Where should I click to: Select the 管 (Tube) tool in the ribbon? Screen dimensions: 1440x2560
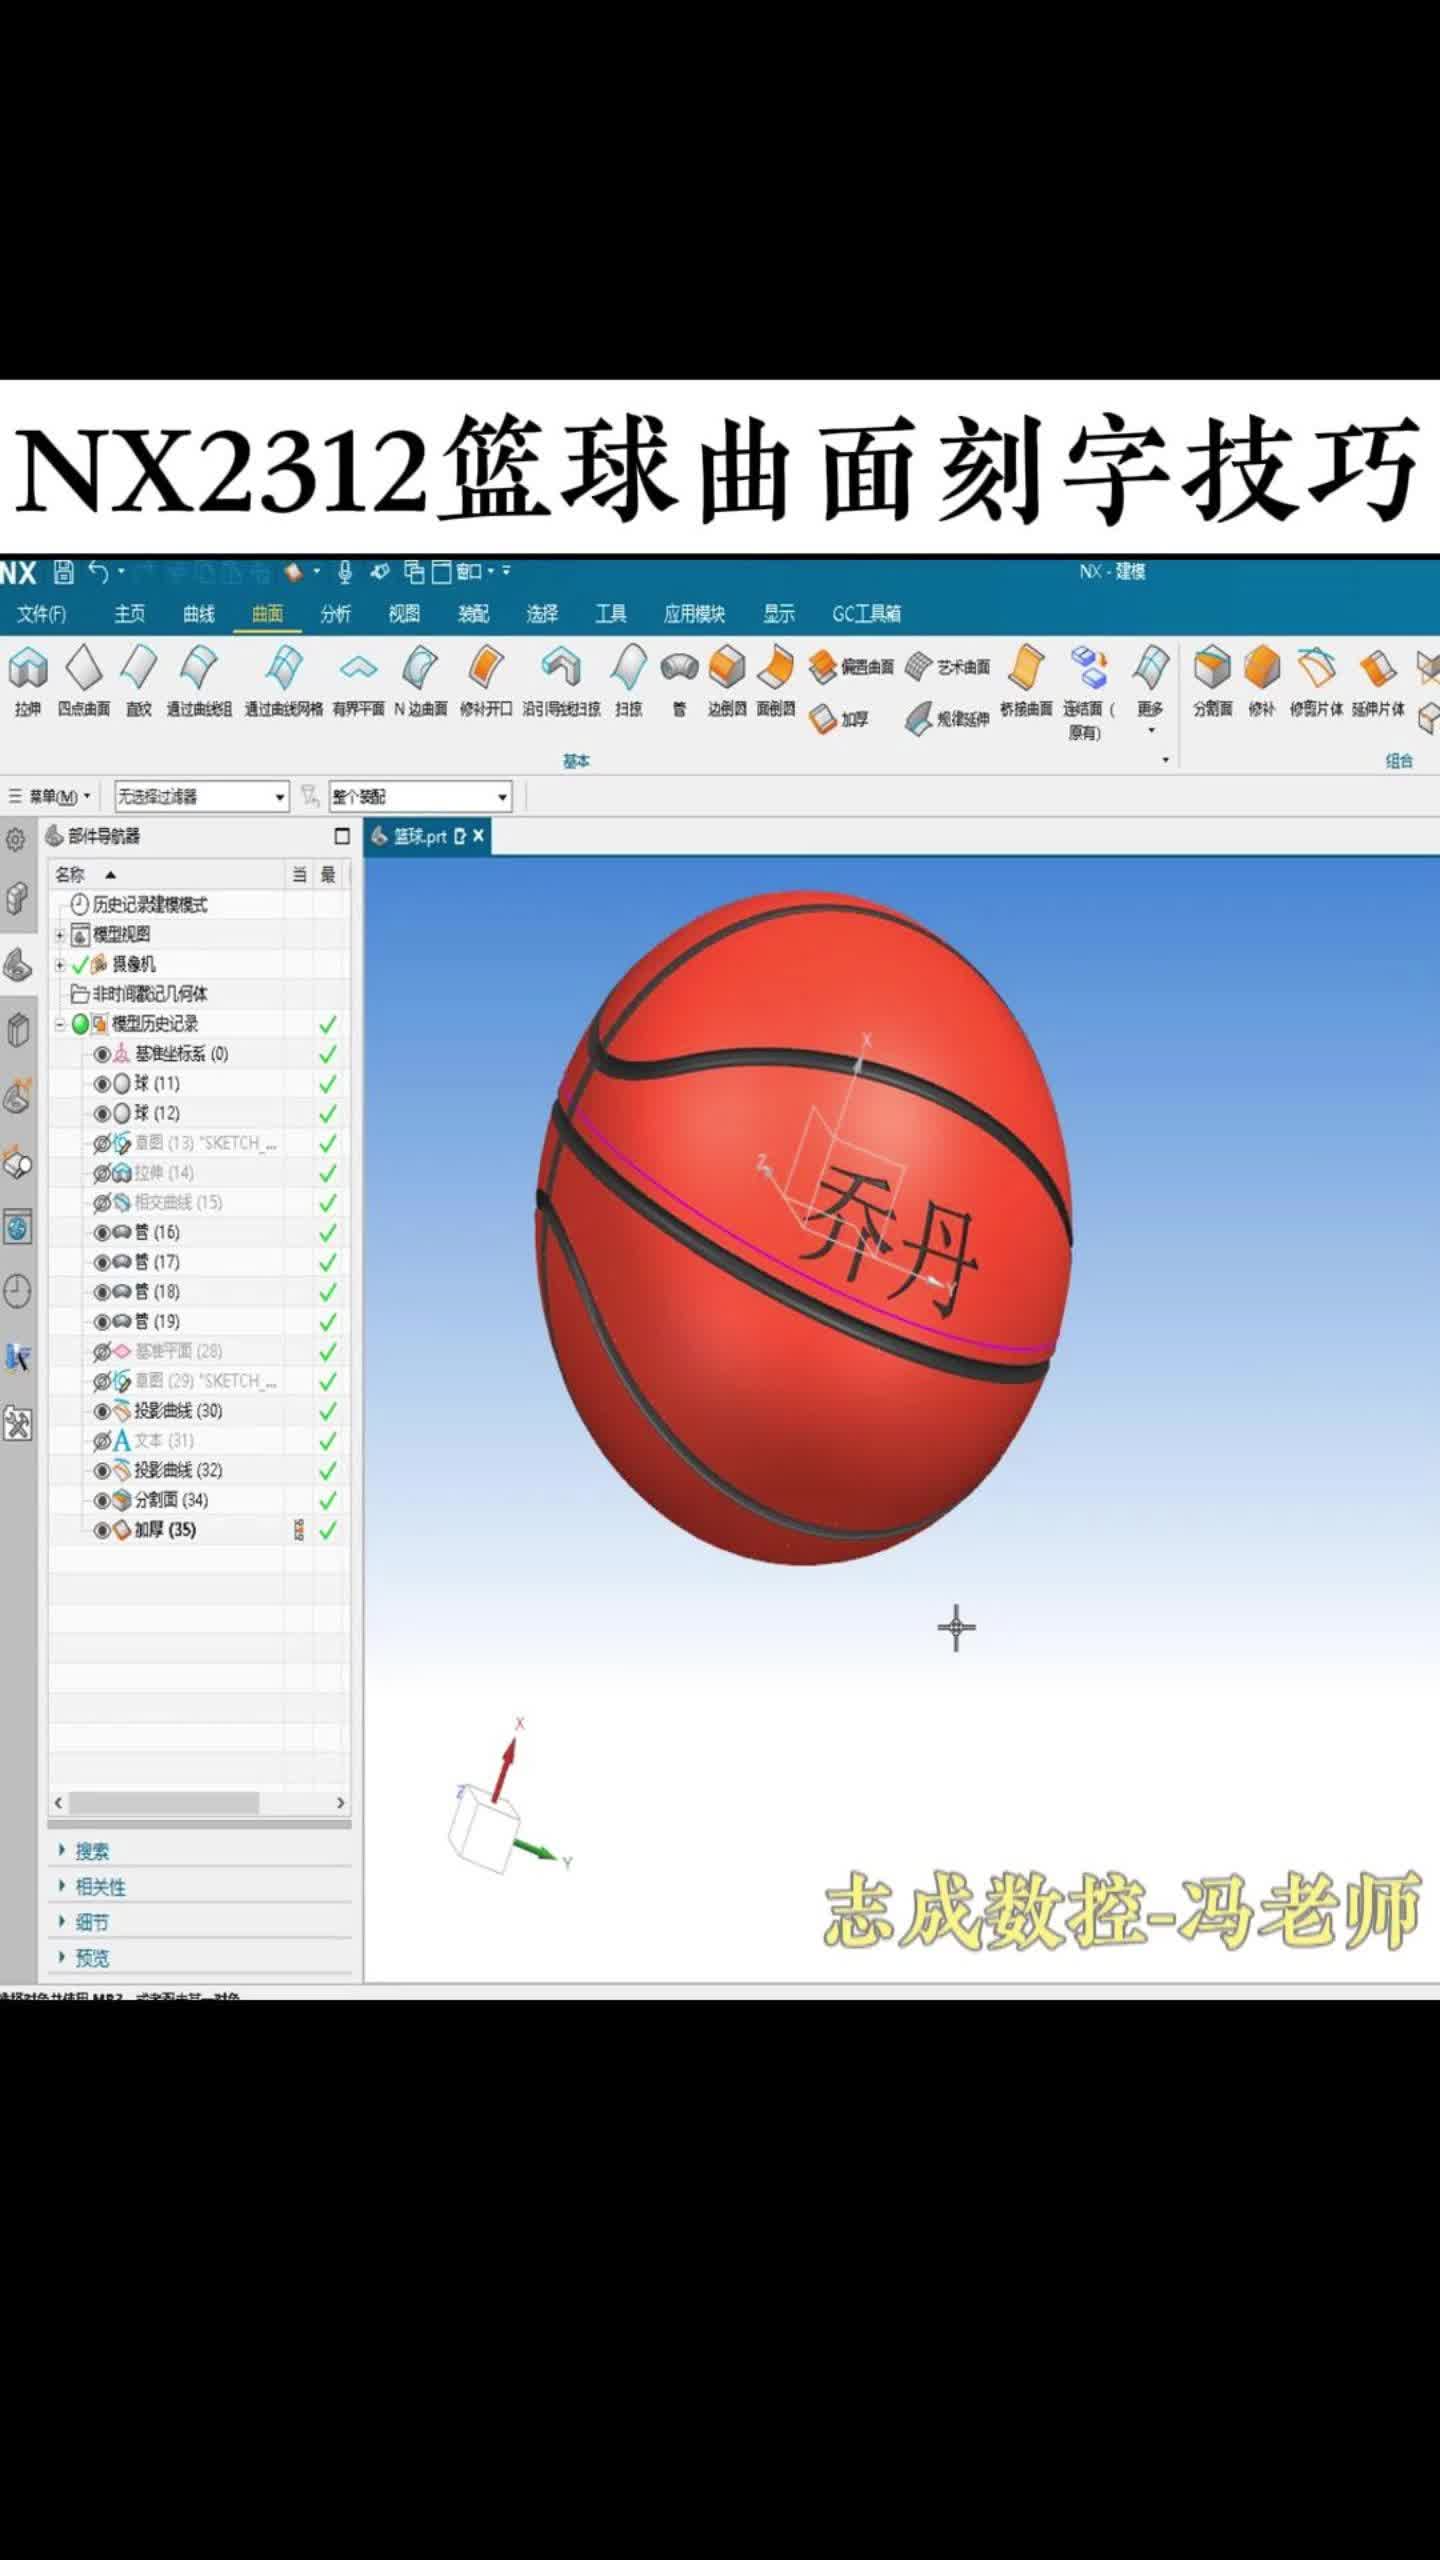[679, 681]
